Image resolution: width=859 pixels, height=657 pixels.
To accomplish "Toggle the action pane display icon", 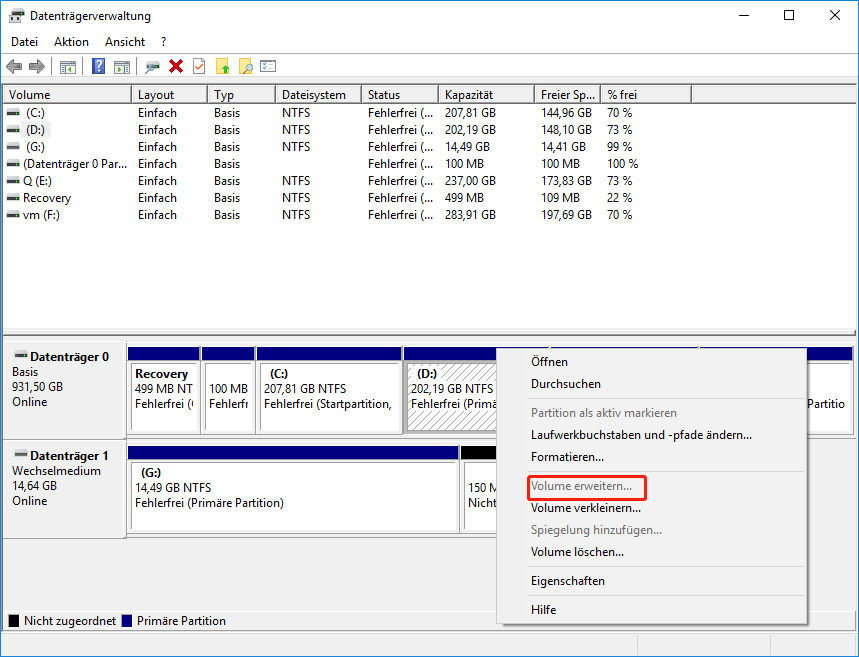I will (121, 66).
